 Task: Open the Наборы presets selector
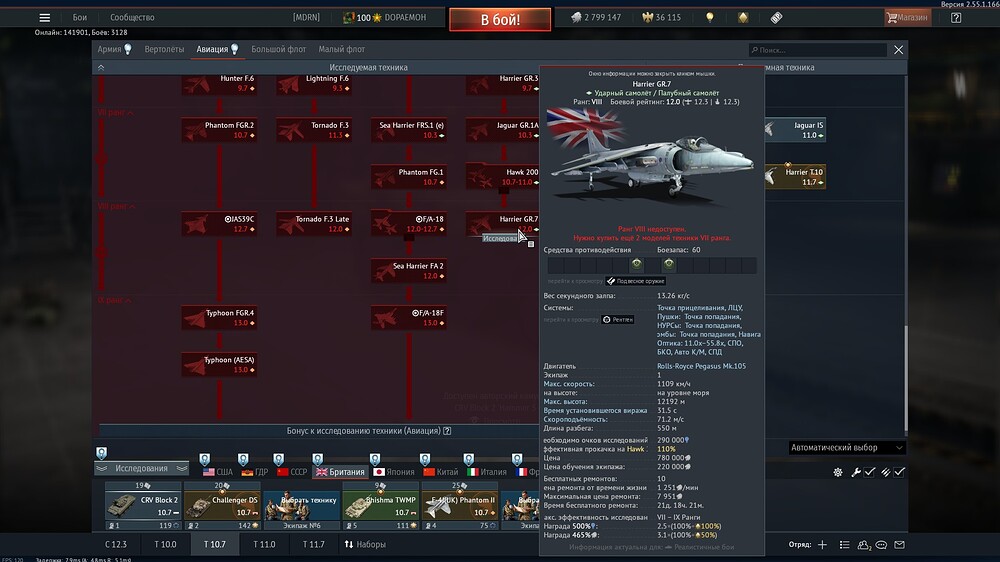tap(365, 544)
